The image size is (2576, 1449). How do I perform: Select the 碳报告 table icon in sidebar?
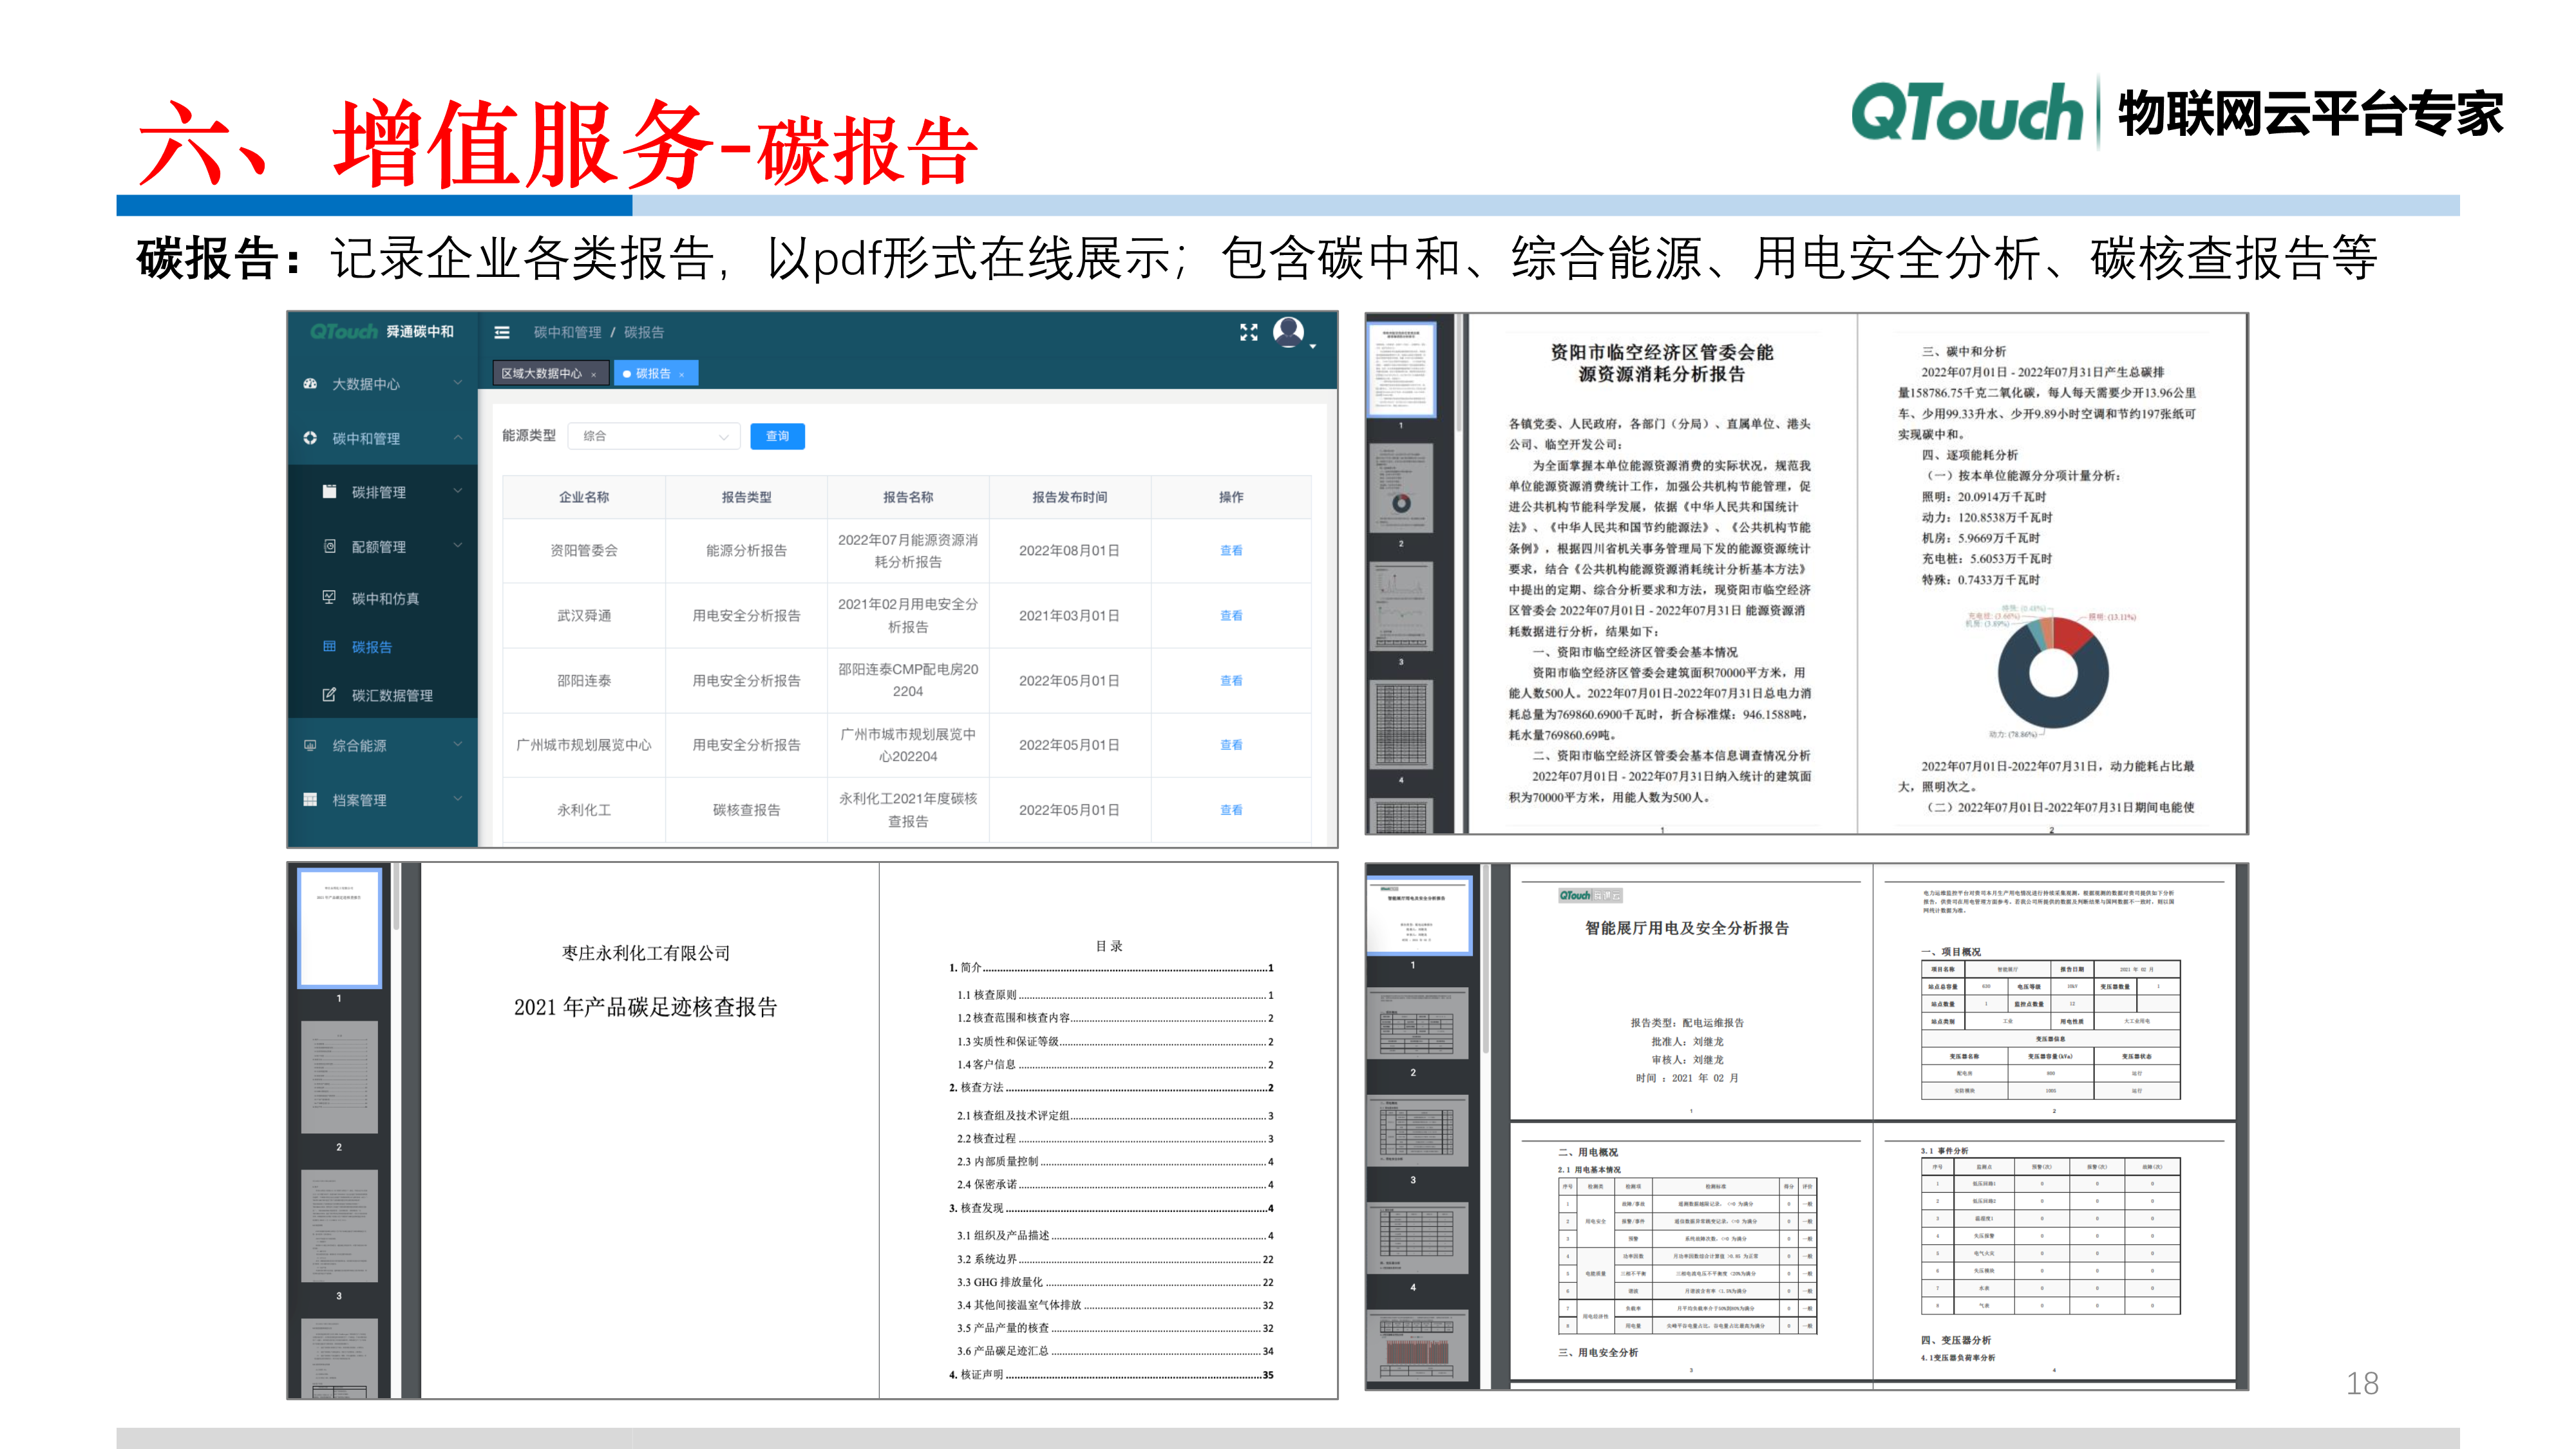329,647
